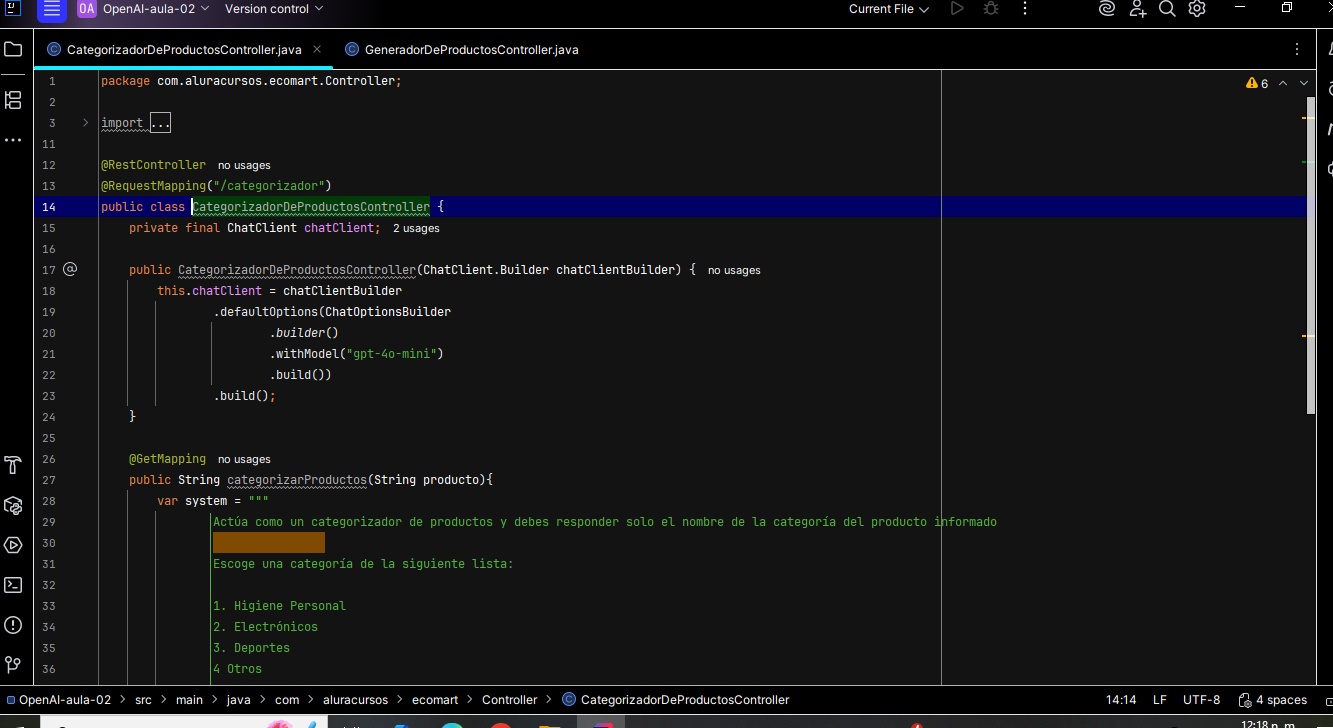Viewport: 1333px width, 728px height.
Task: Click the OA project badge icon
Action: coord(87,9)
